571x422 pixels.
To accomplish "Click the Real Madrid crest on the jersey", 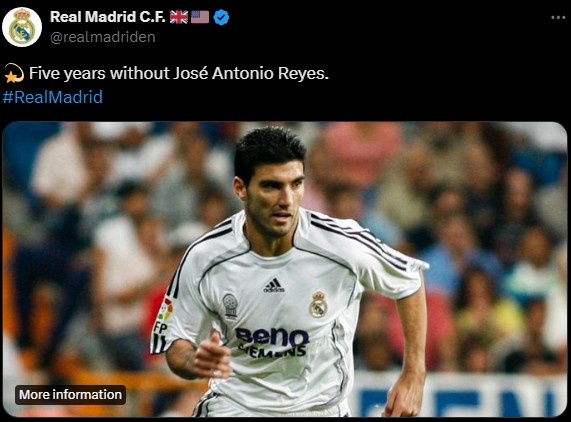I will tap(318, 304).
